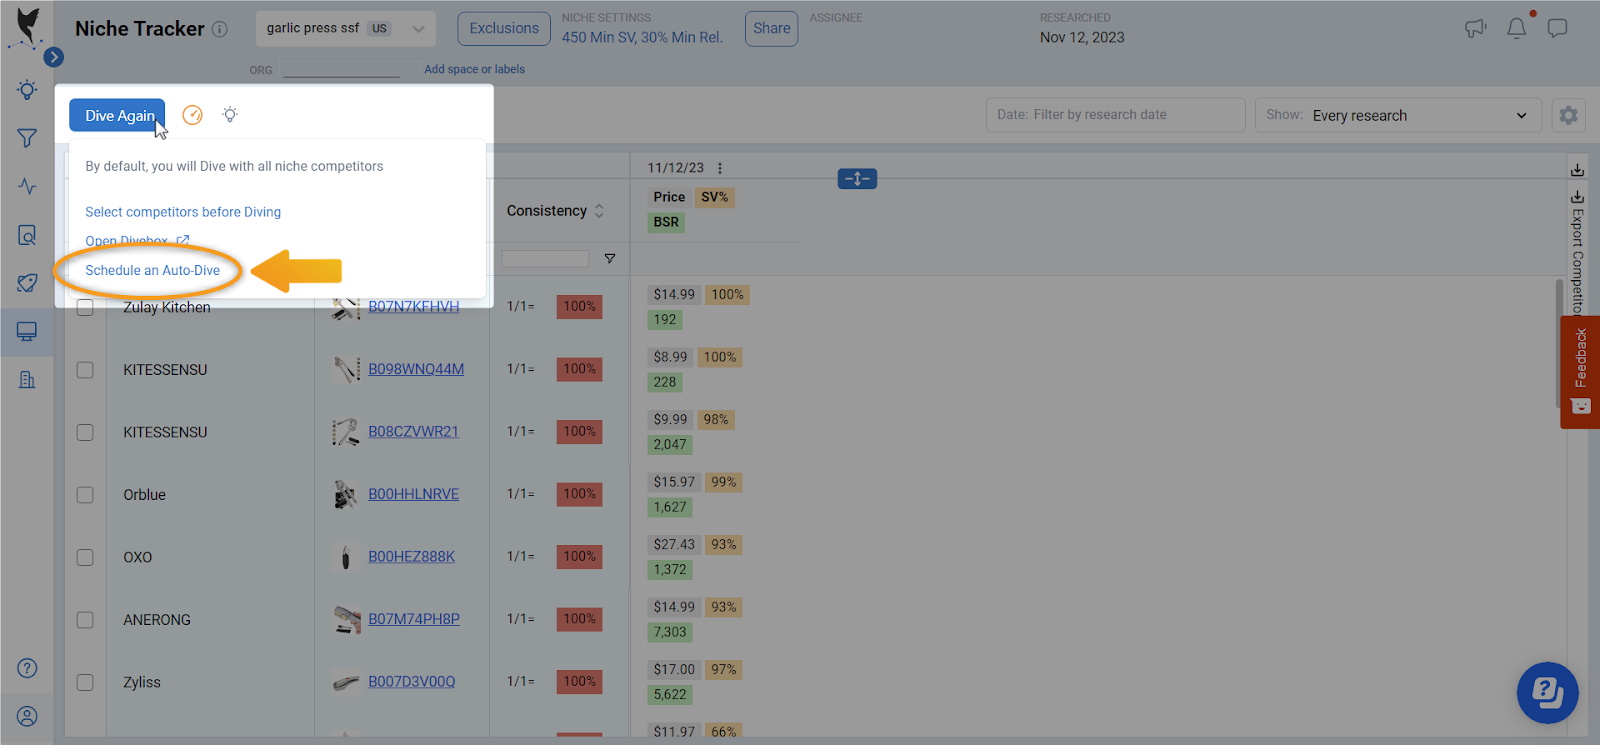The height and width of the screenshot is (745, 1600).
Task: Check the Orblue row checkbox
Action: click(85, 495)
